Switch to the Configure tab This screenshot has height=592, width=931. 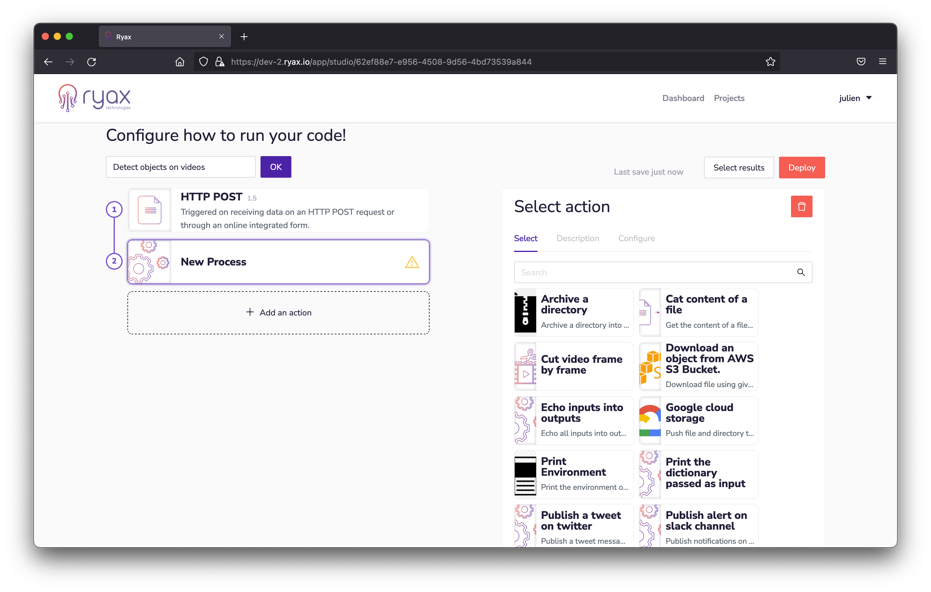tap(636, 239)
